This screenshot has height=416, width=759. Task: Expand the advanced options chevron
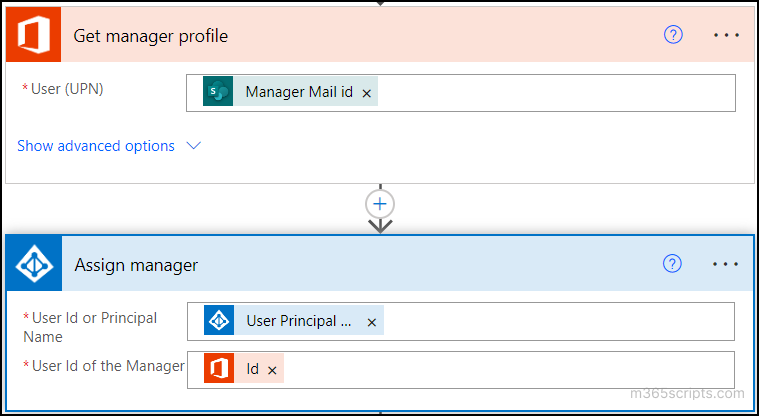[x=194, y=146]
